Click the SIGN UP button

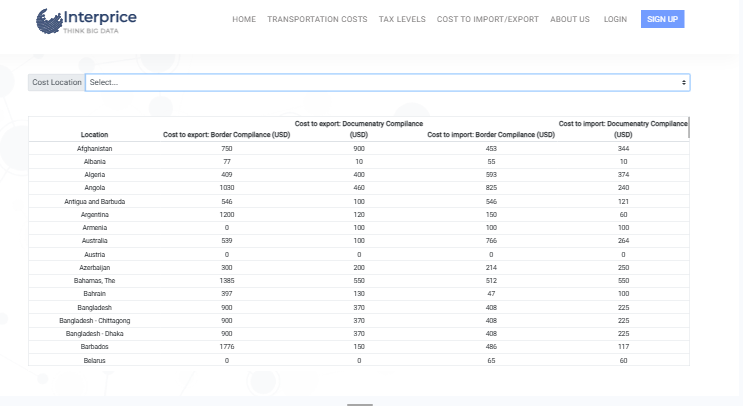click(662, 19)
